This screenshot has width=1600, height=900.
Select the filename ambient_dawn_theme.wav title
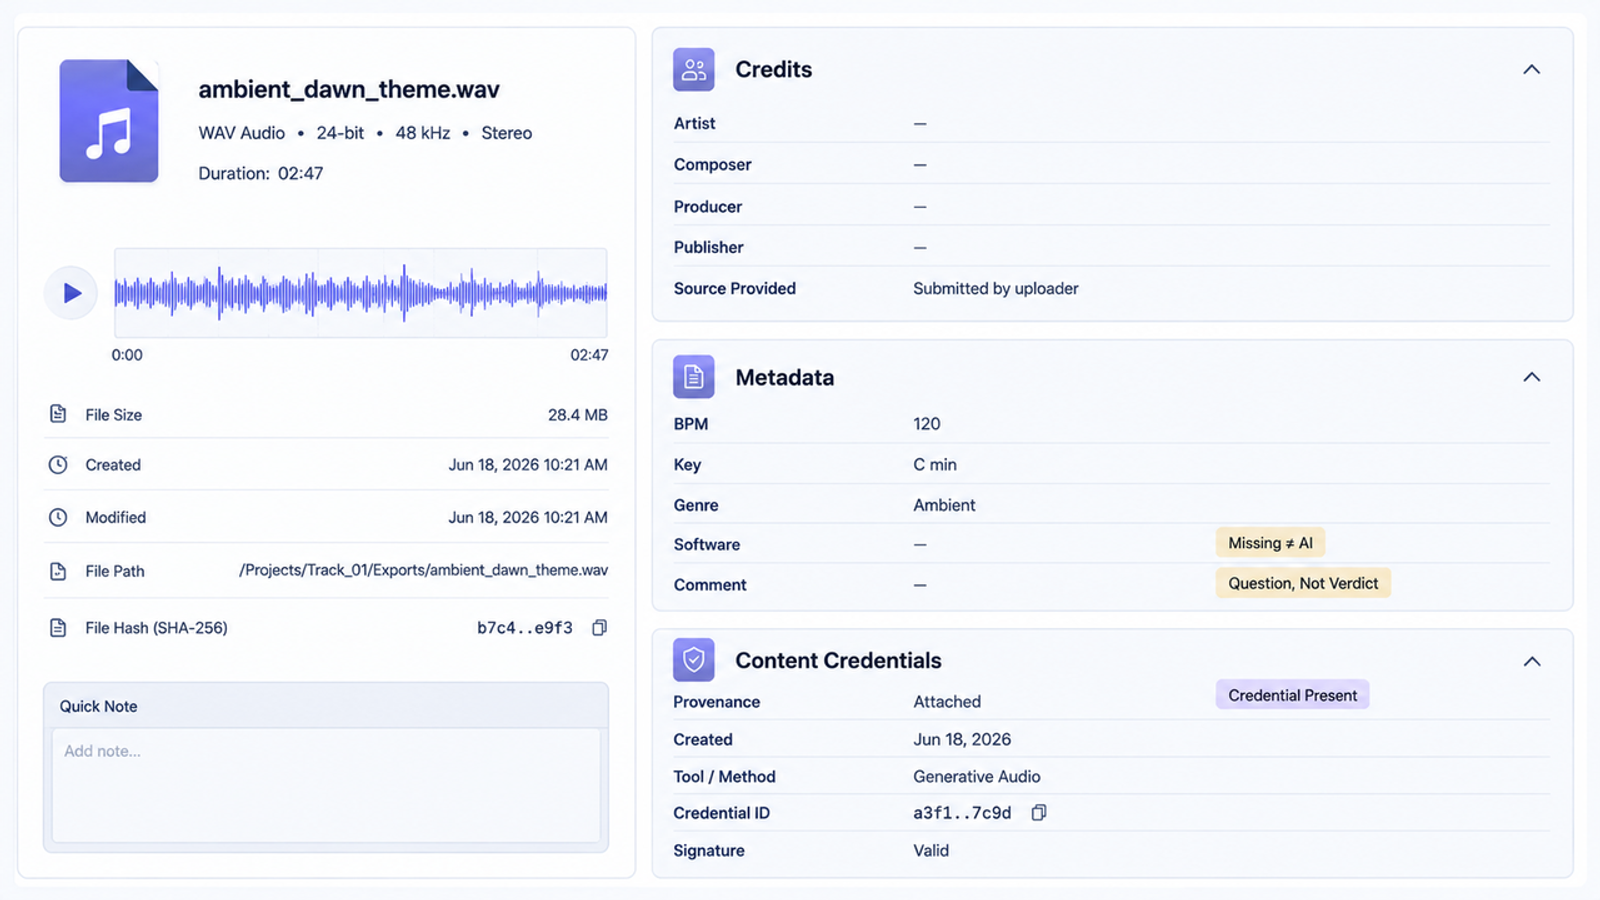pyautogui.click(x=349, y=89)
